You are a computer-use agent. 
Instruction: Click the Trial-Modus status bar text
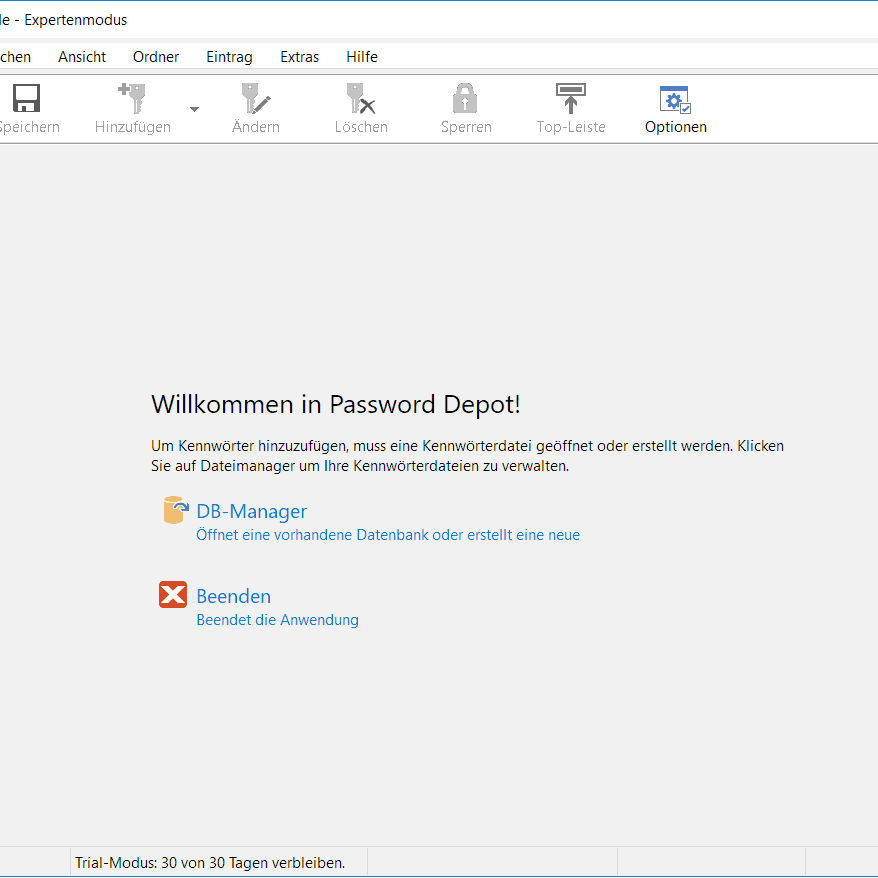(x=210, y=863)
